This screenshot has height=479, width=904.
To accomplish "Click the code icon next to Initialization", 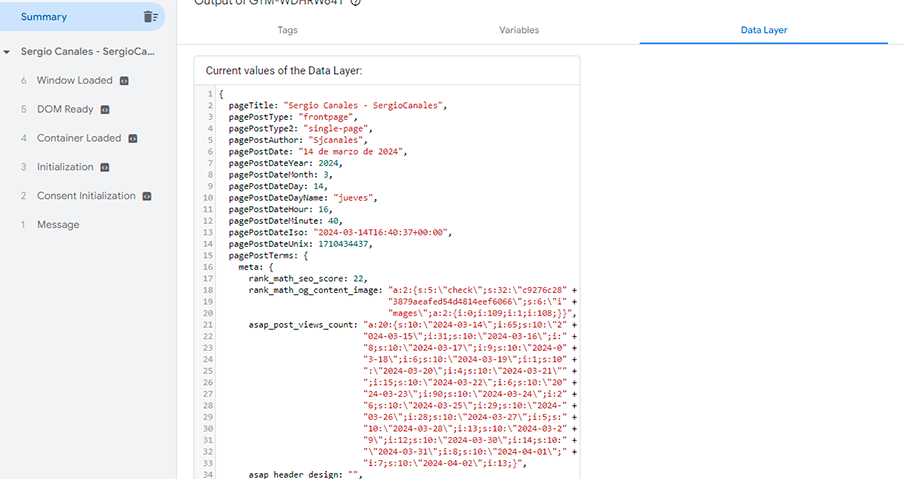I will [104, 167].
